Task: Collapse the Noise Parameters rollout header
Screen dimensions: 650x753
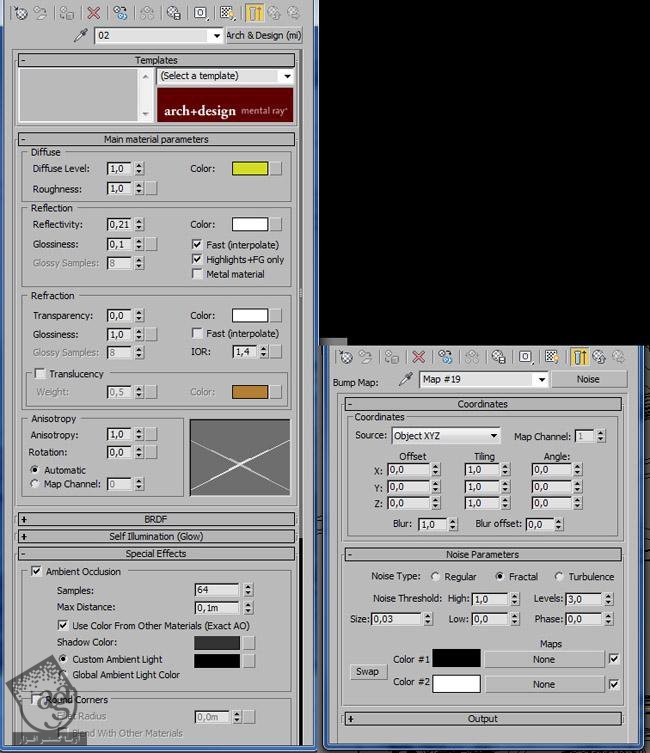Action: pyautogui.click(x=482, y=554)
